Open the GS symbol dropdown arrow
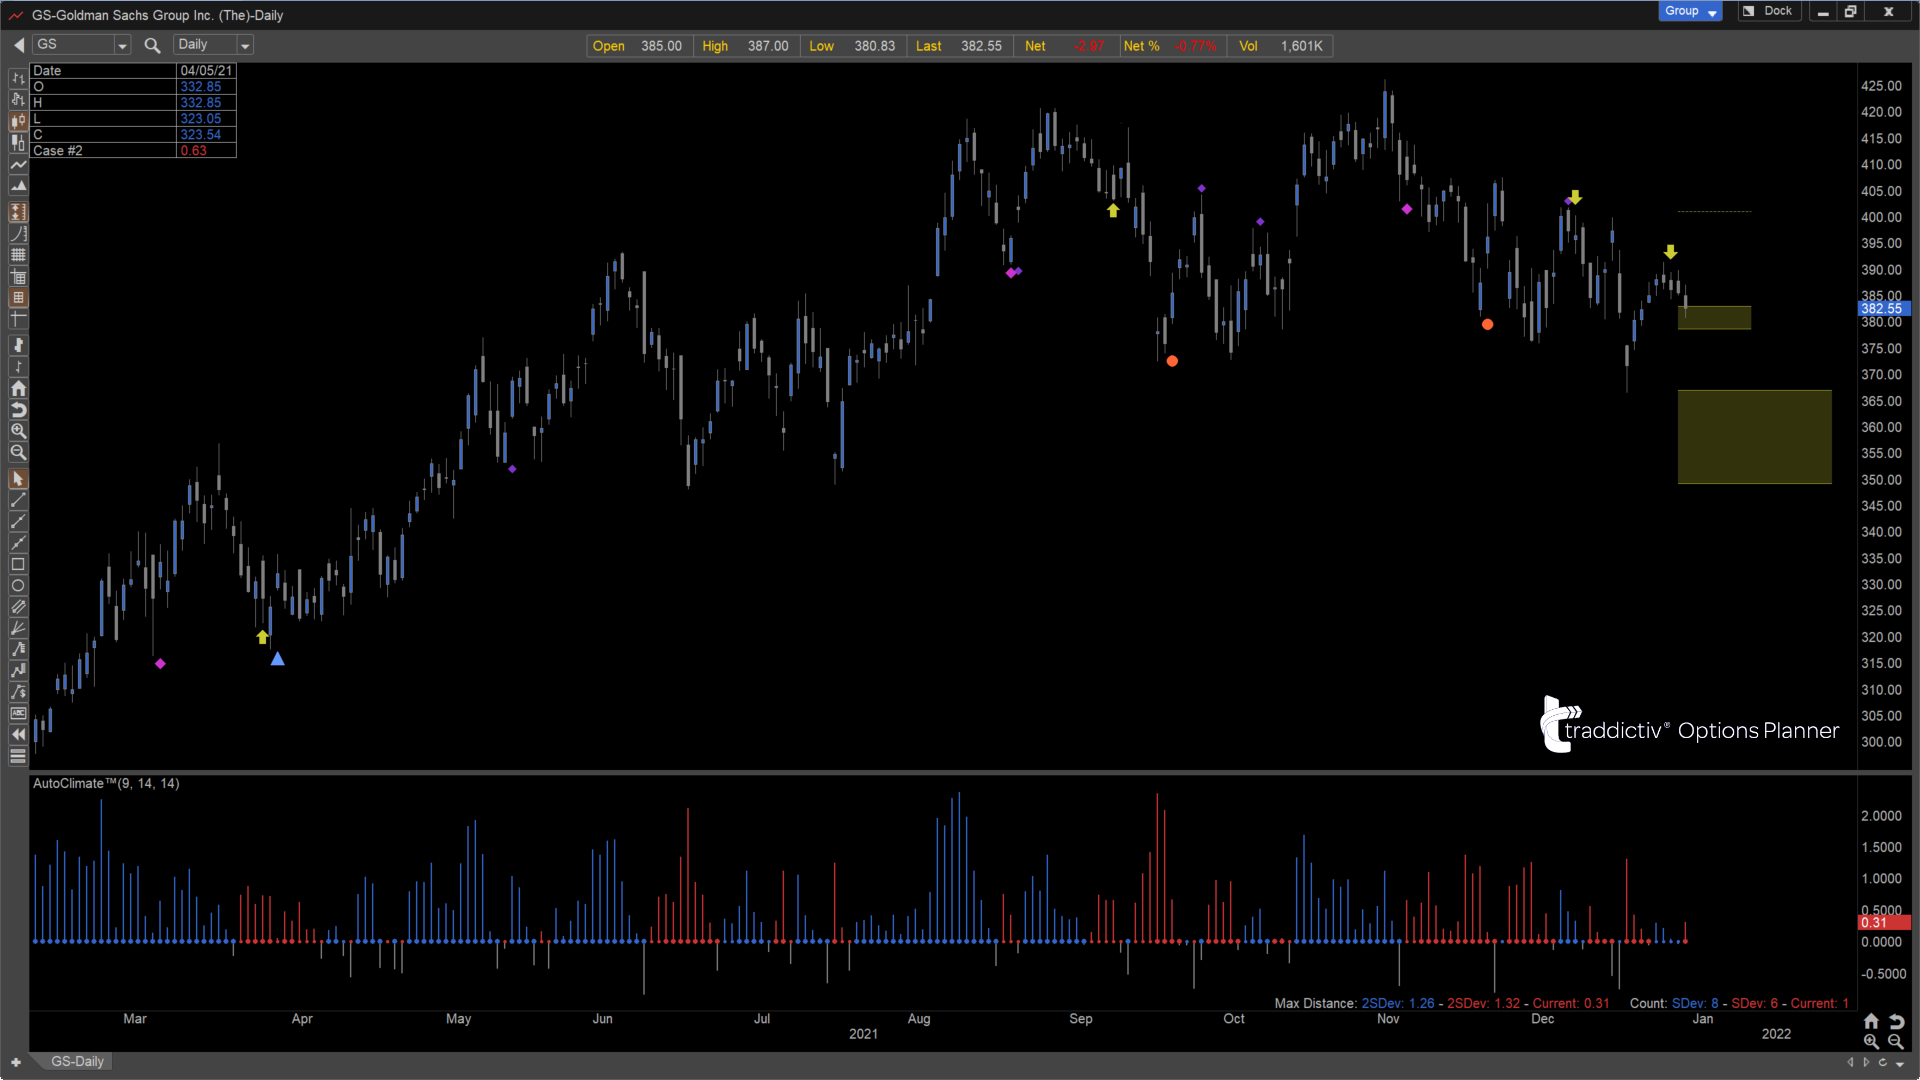 [x=122, y=45]
